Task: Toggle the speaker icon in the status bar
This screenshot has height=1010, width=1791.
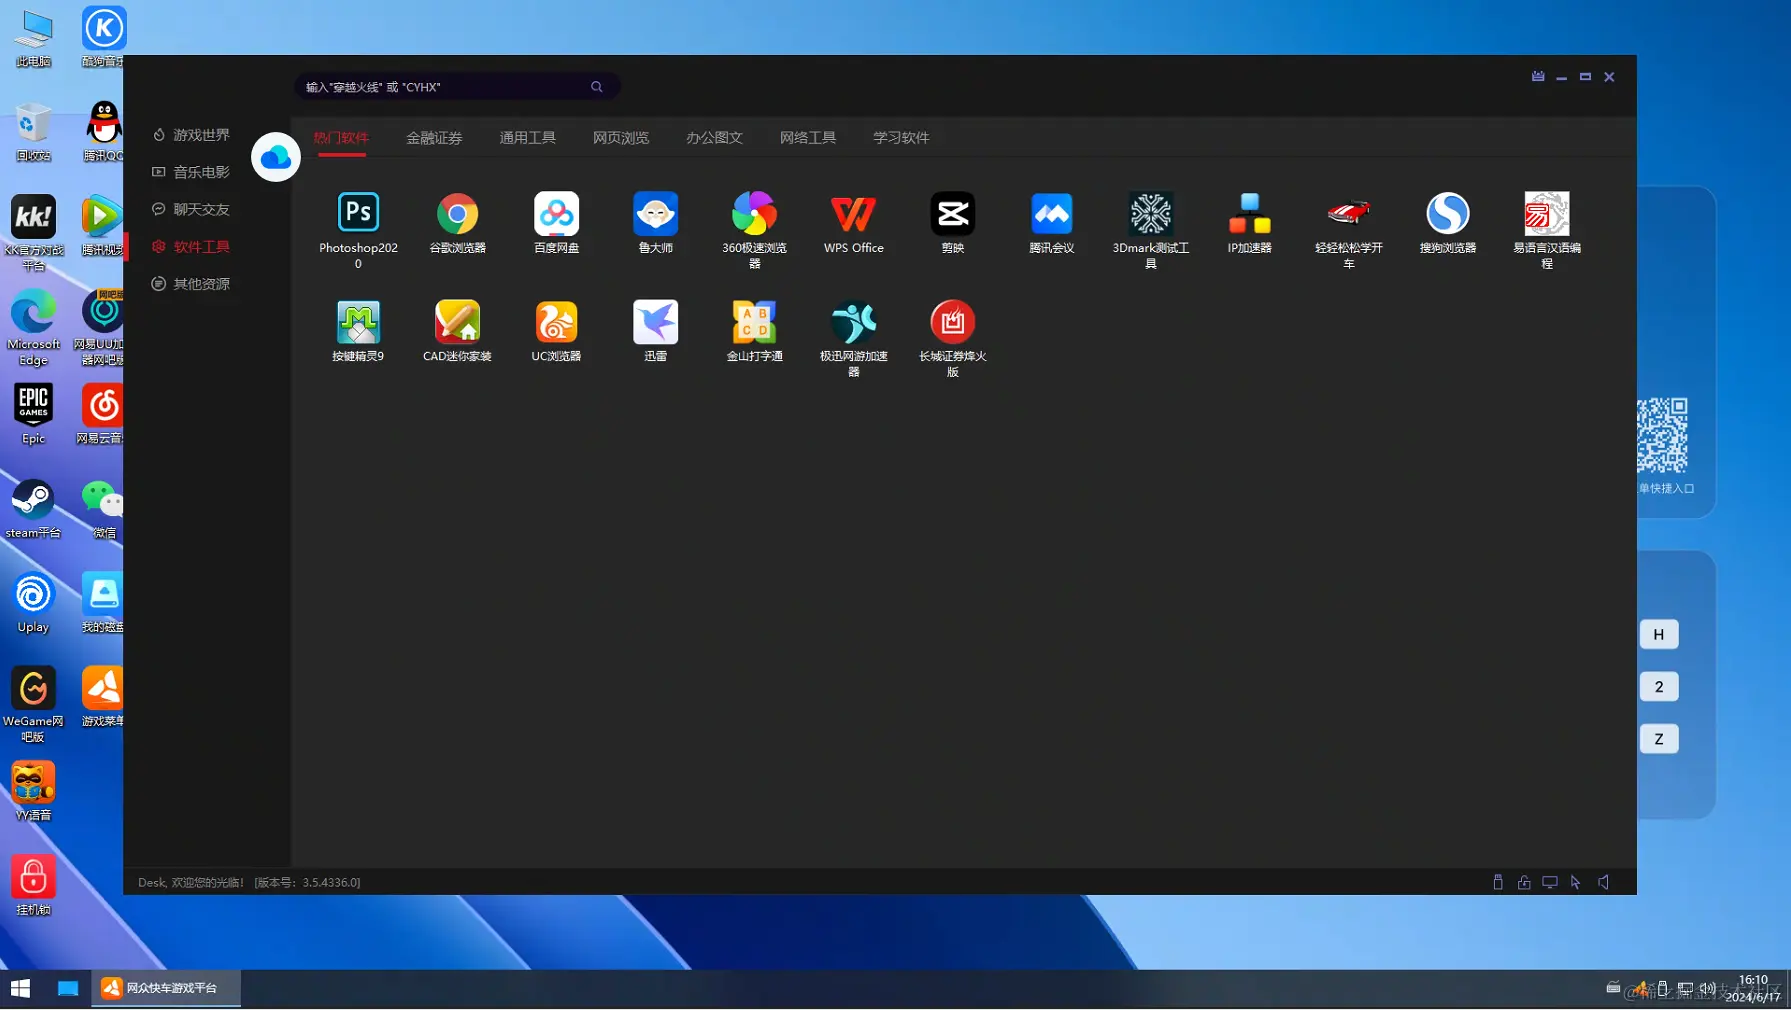Action: pyautogui.click(x=1603, y=882)
